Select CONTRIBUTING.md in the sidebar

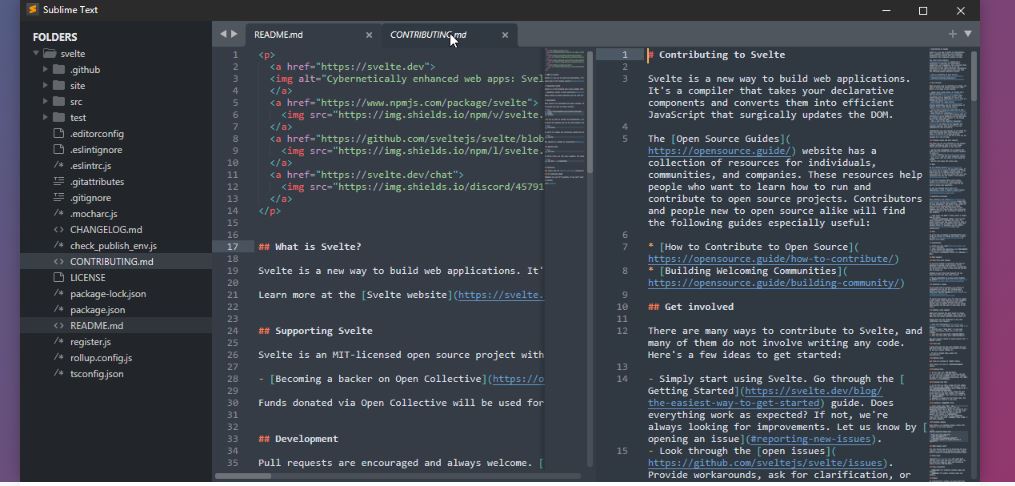[112, 261]
